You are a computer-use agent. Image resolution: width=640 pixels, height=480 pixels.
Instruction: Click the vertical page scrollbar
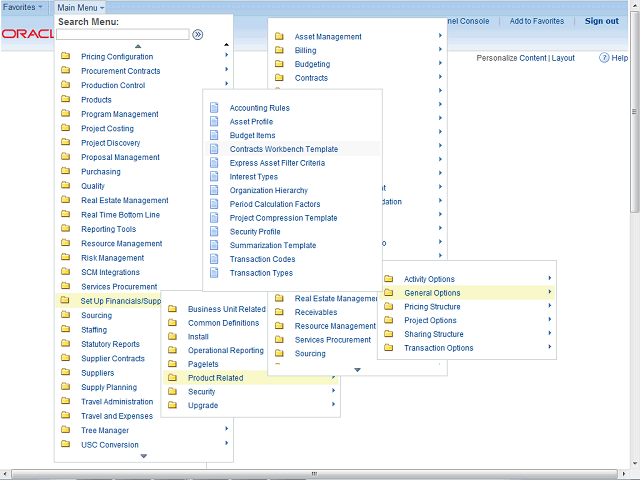634,113
